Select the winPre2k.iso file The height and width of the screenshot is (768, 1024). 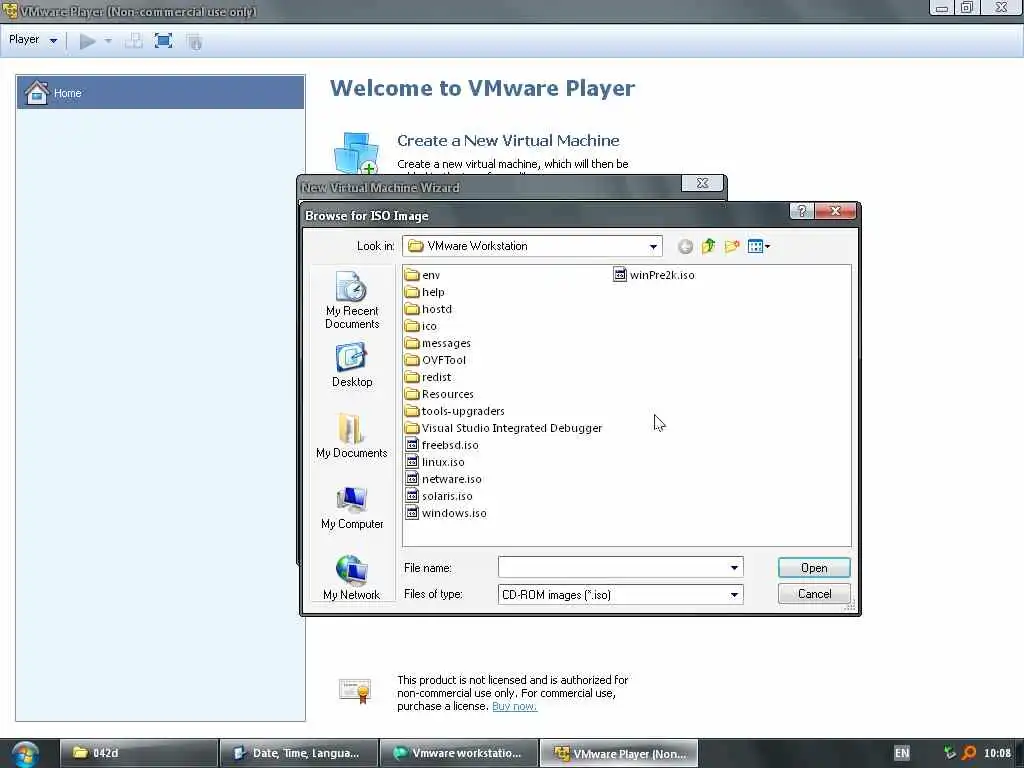654,275
